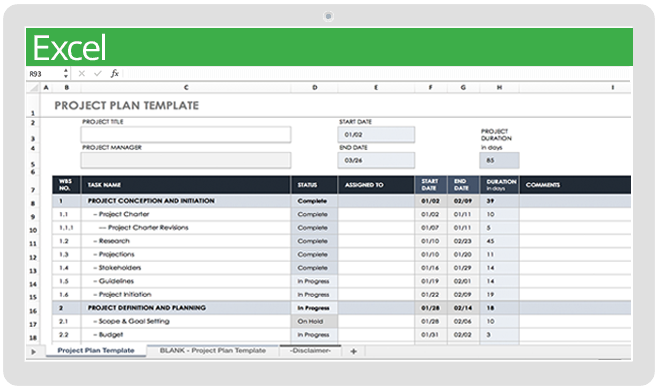Click the select-all corner triangle
Viewport: 660px width, 390px height.
33,88
